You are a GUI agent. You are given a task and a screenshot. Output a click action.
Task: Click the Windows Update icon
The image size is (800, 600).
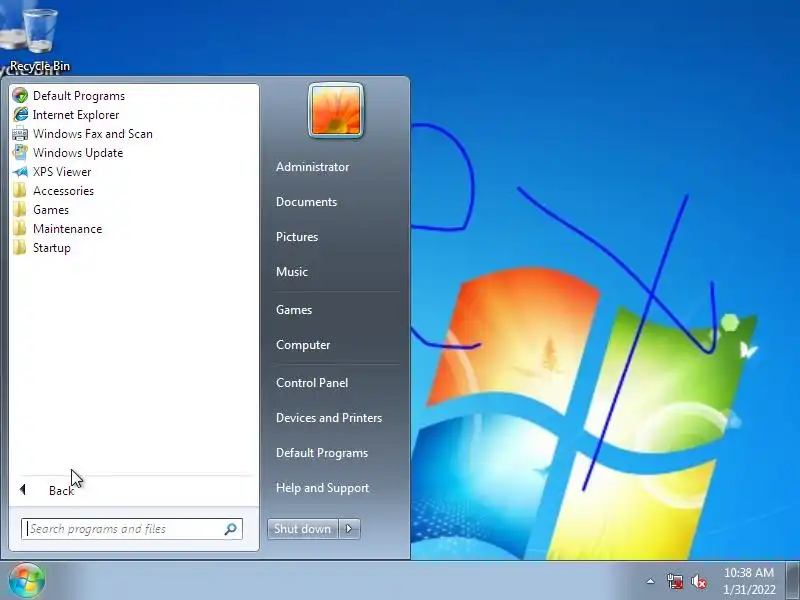20,153
